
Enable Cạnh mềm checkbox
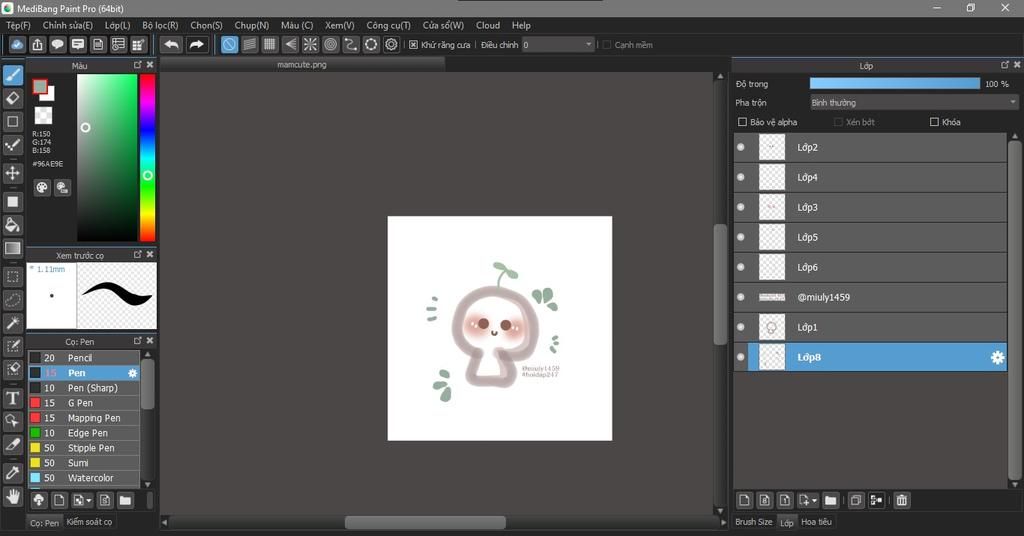[607, 44]
